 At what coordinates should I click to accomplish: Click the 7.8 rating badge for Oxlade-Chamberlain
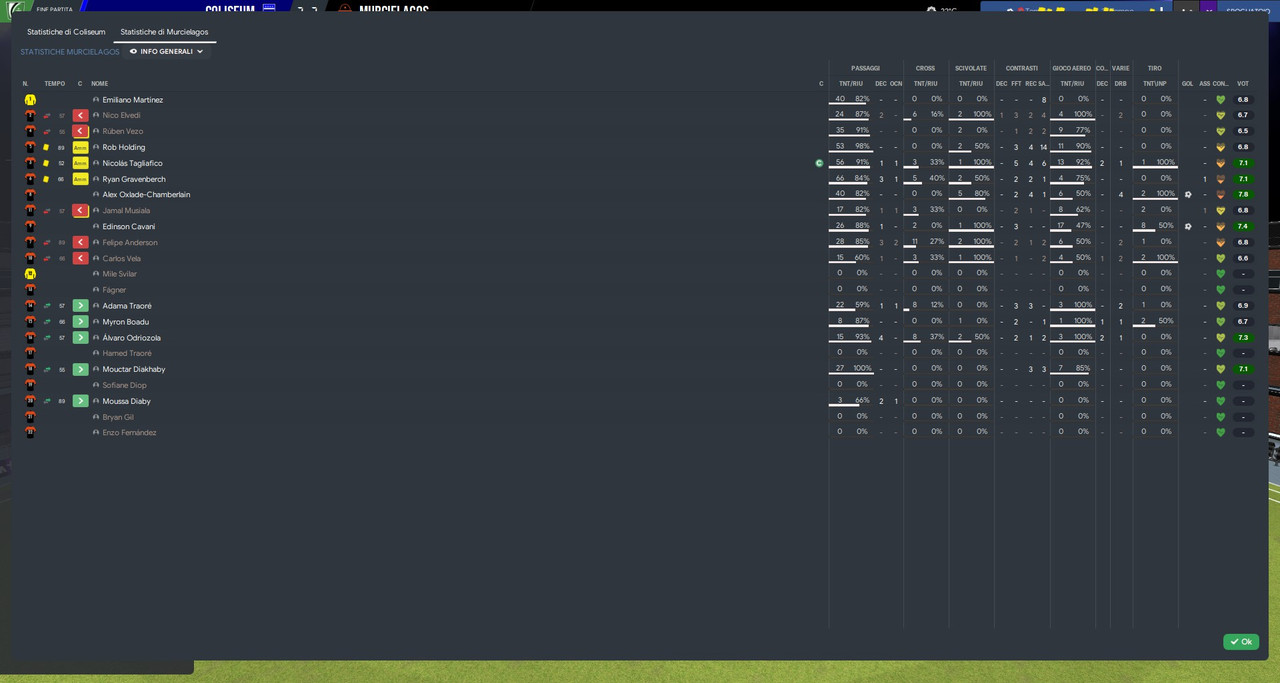tap(1243, 195)
